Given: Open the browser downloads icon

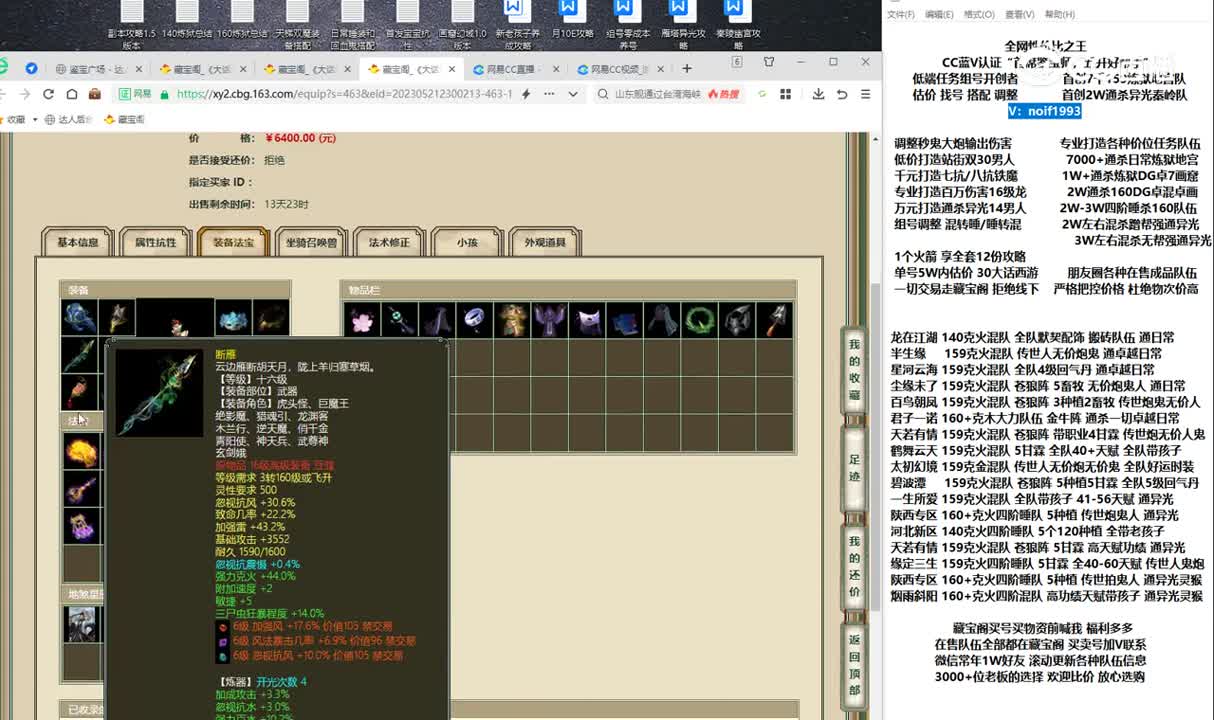Looking at the screenshot, I should coord(818,94).
